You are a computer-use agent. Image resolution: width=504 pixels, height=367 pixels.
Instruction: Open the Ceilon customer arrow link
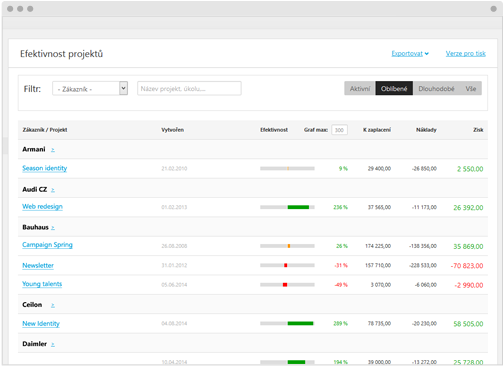coord(53,305)
